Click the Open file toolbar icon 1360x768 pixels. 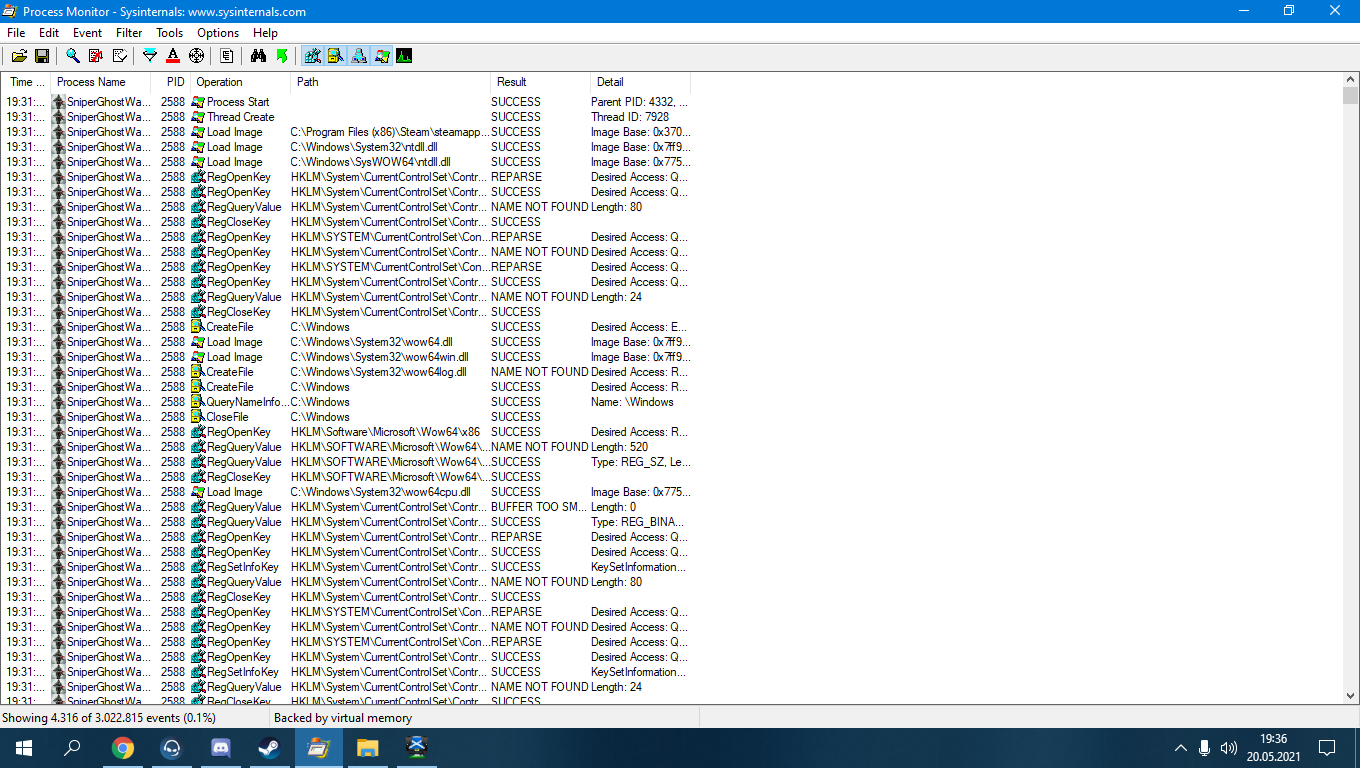(19, 56)
